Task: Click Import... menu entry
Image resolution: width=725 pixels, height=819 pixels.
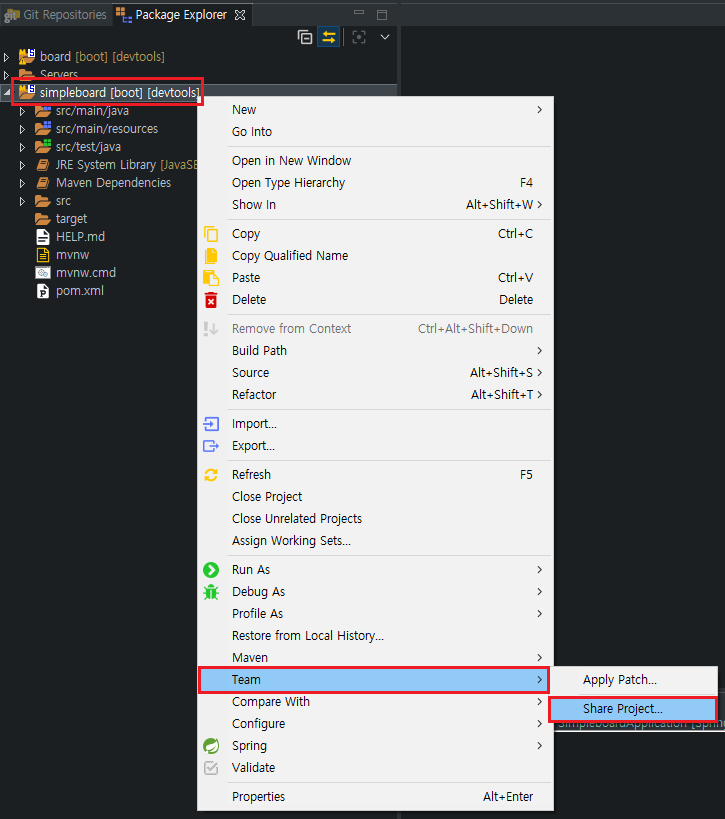Action: (375, 424)
